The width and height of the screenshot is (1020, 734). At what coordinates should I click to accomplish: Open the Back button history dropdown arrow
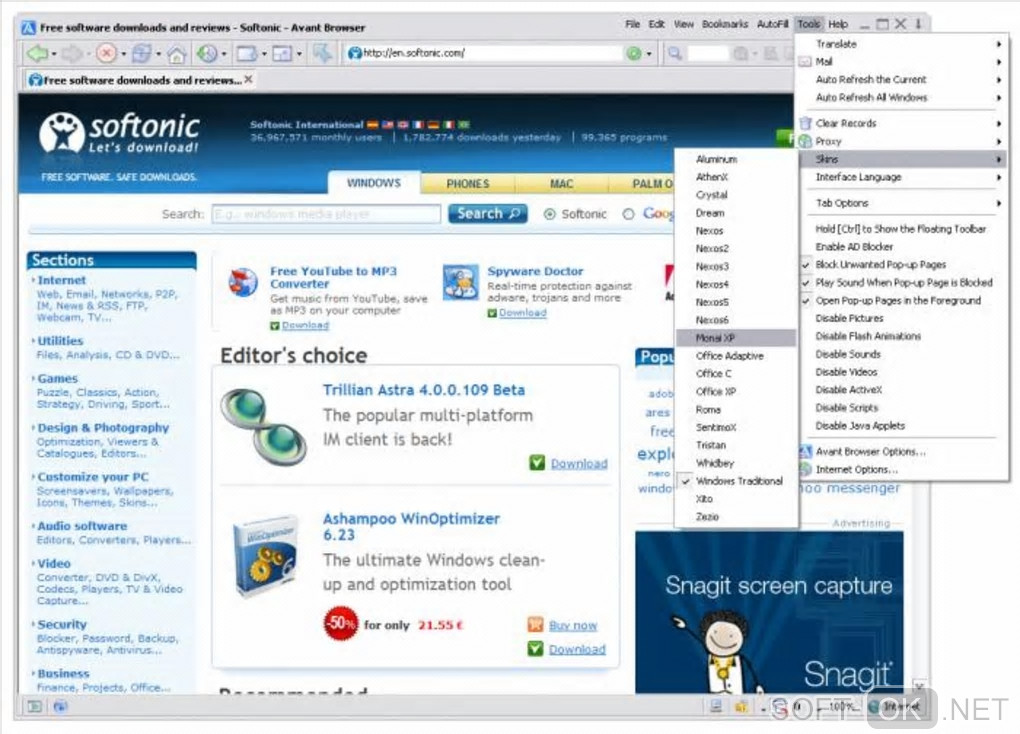tap(54, 54)
